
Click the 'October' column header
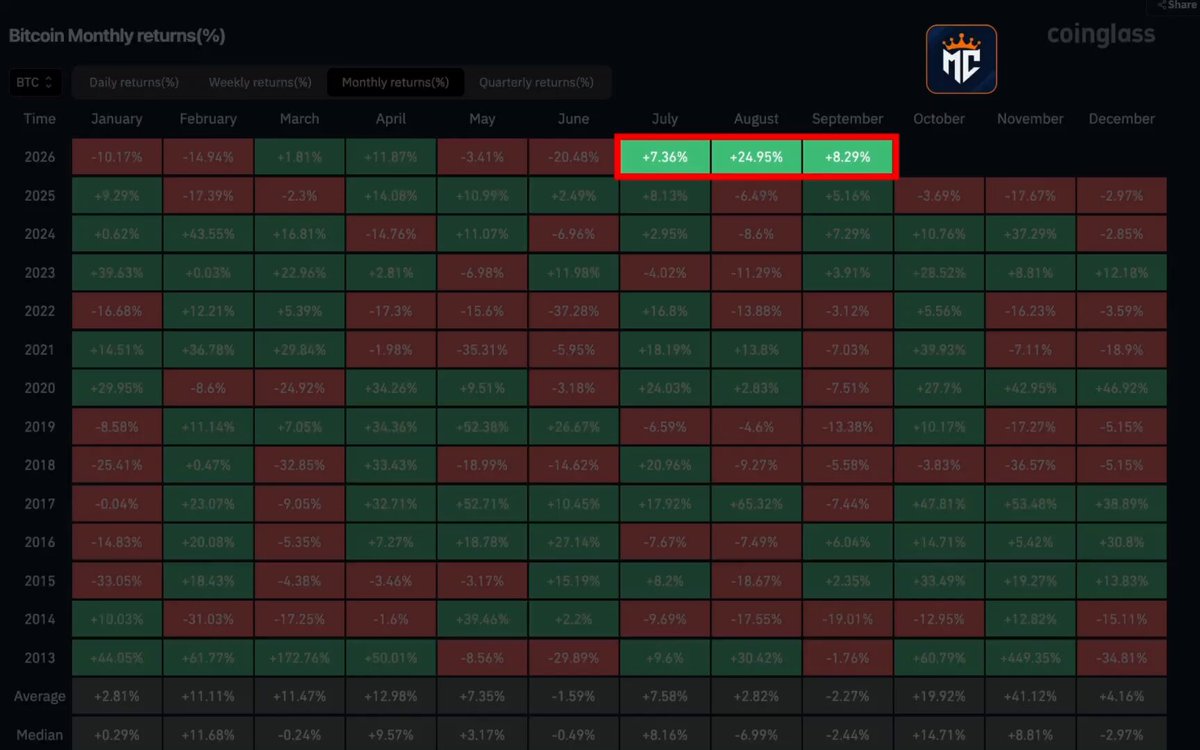coord(939,119)
